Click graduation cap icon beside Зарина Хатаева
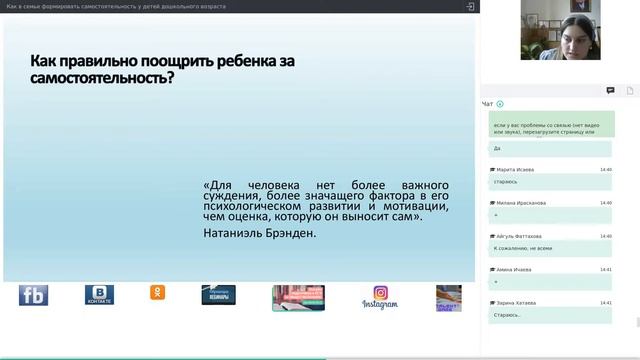Screen dimensions: 640x360 492,303
